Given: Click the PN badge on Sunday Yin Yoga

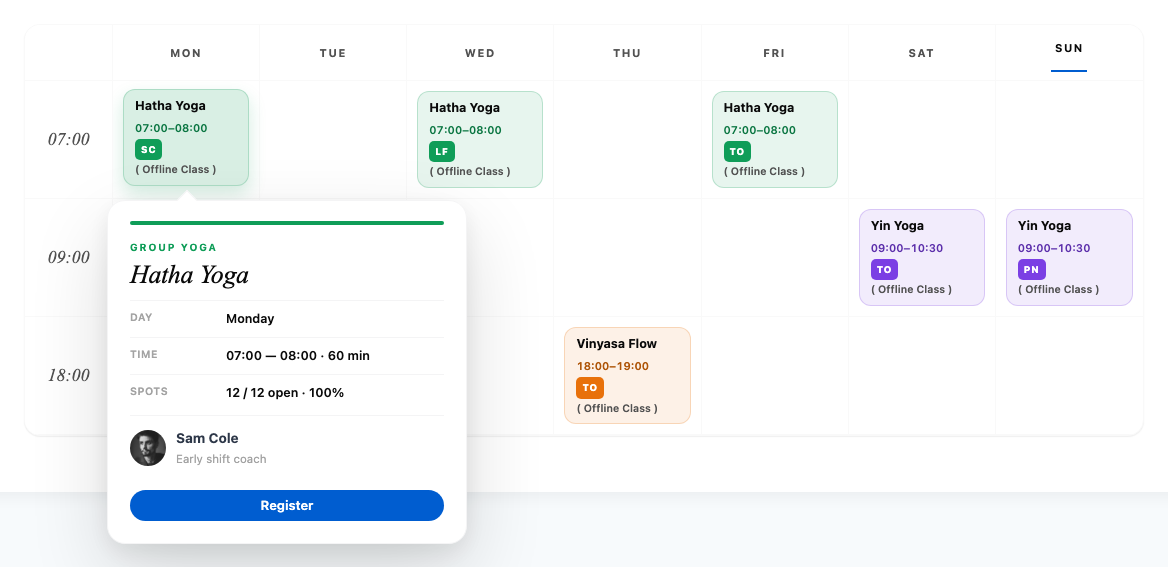Looking at the screenshot, I should coord(1032,270).
